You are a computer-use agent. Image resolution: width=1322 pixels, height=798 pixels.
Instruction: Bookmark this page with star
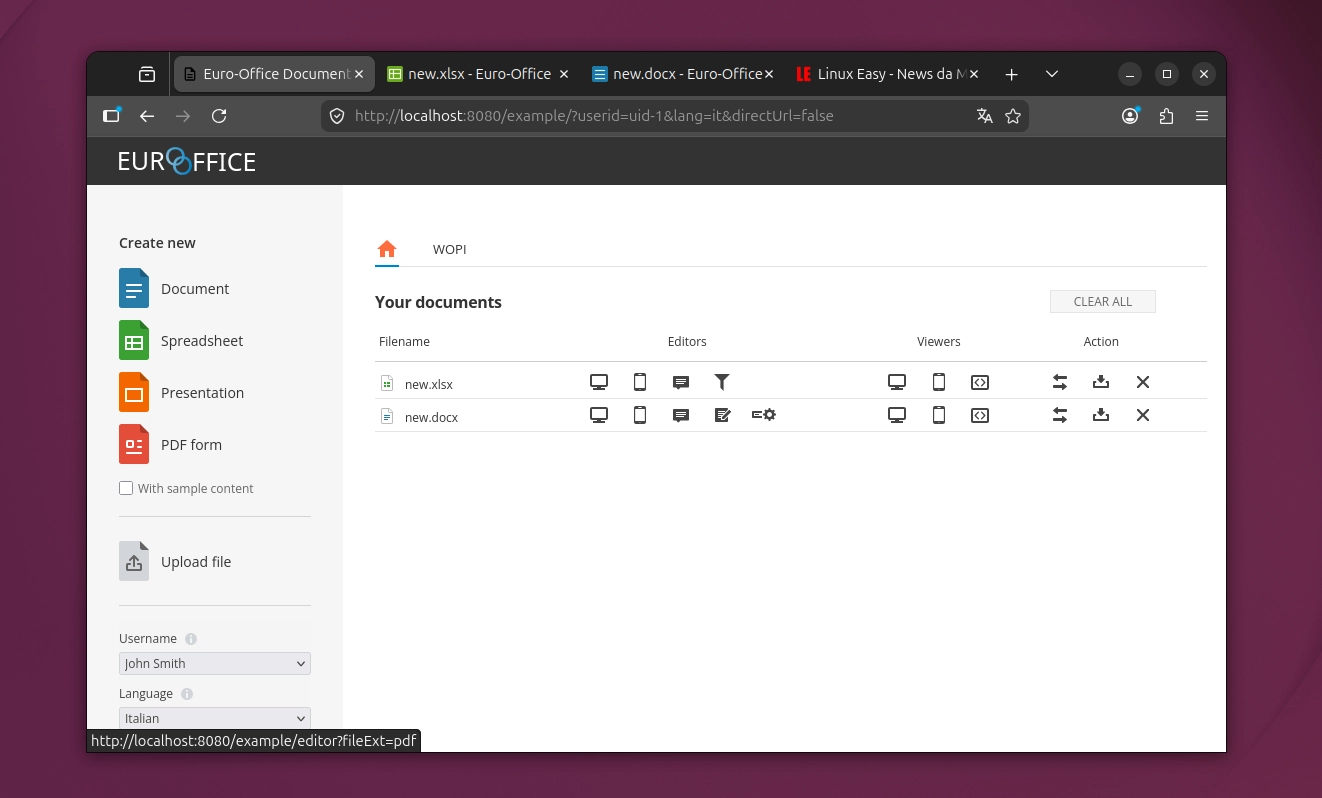pyautogui.click(x=1013, y=116)
